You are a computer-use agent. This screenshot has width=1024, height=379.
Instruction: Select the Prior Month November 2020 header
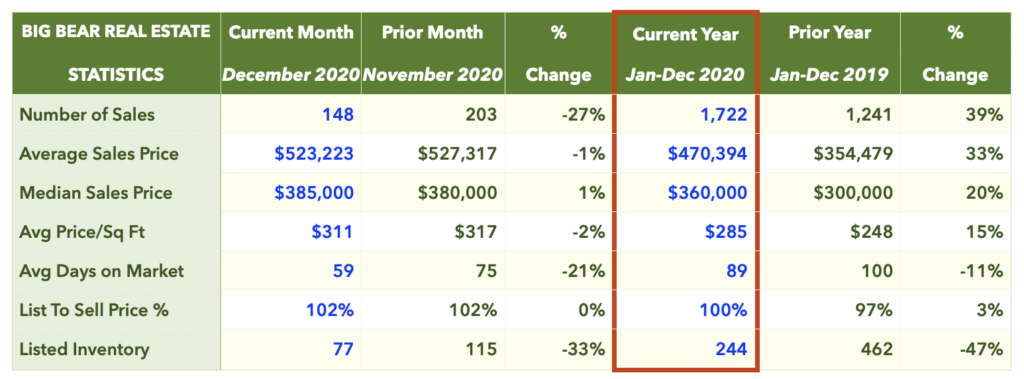click(x=433, y=52)
